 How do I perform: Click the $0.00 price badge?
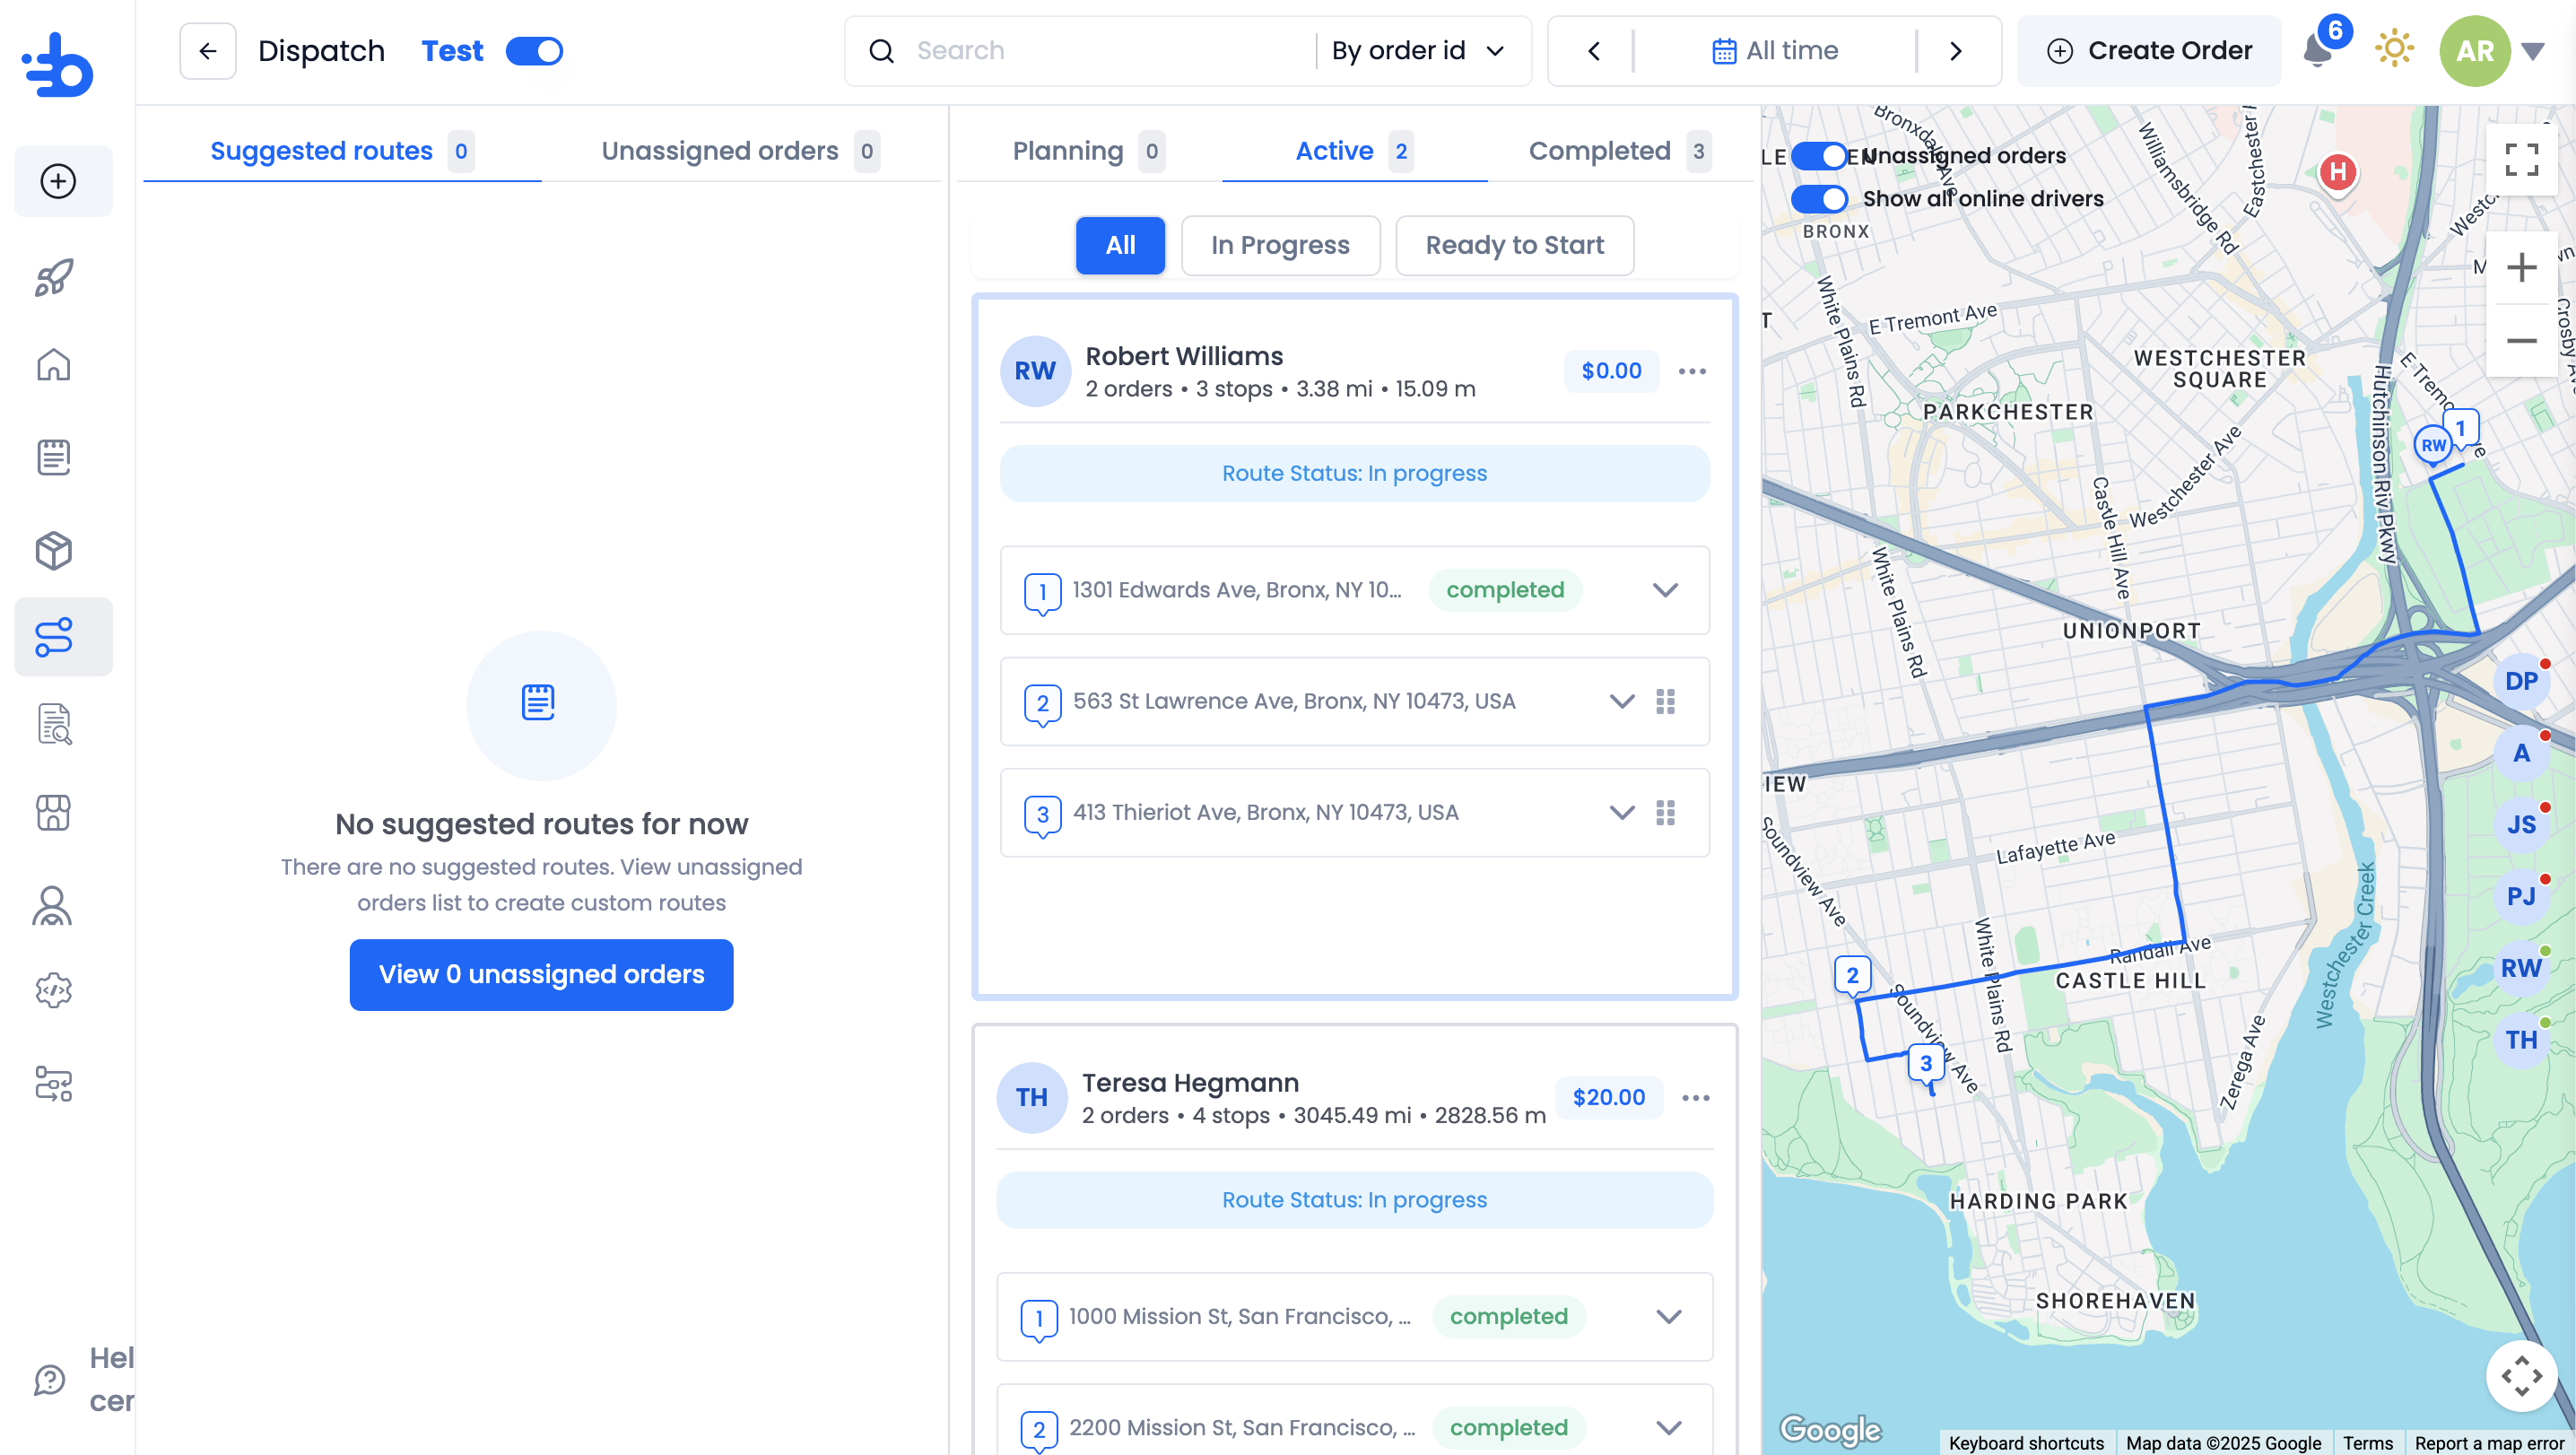tap(1611, 371)
